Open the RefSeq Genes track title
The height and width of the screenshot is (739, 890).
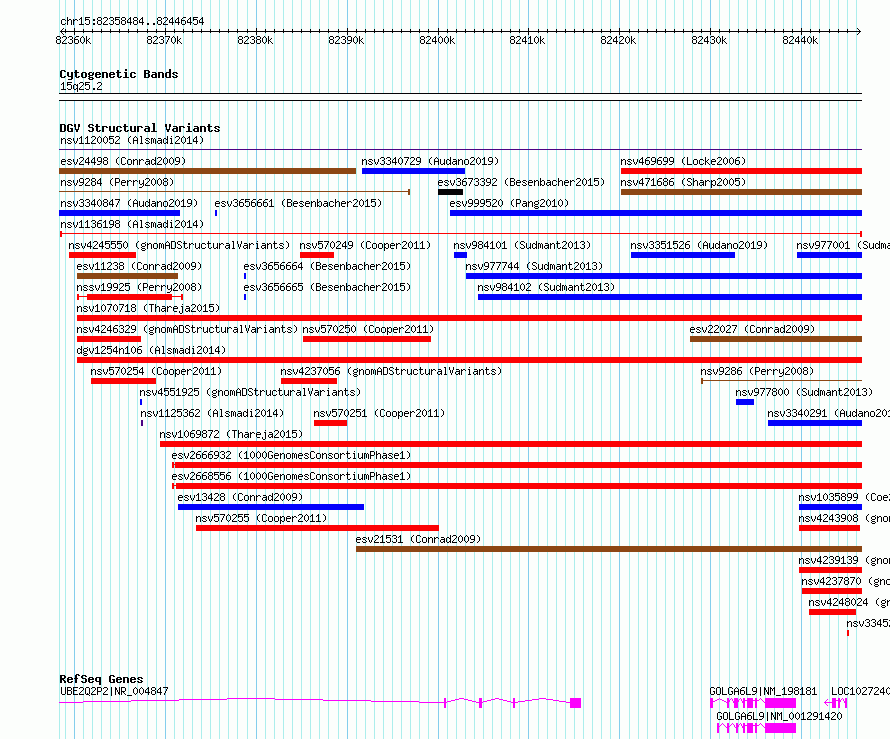tap(101, 679)
